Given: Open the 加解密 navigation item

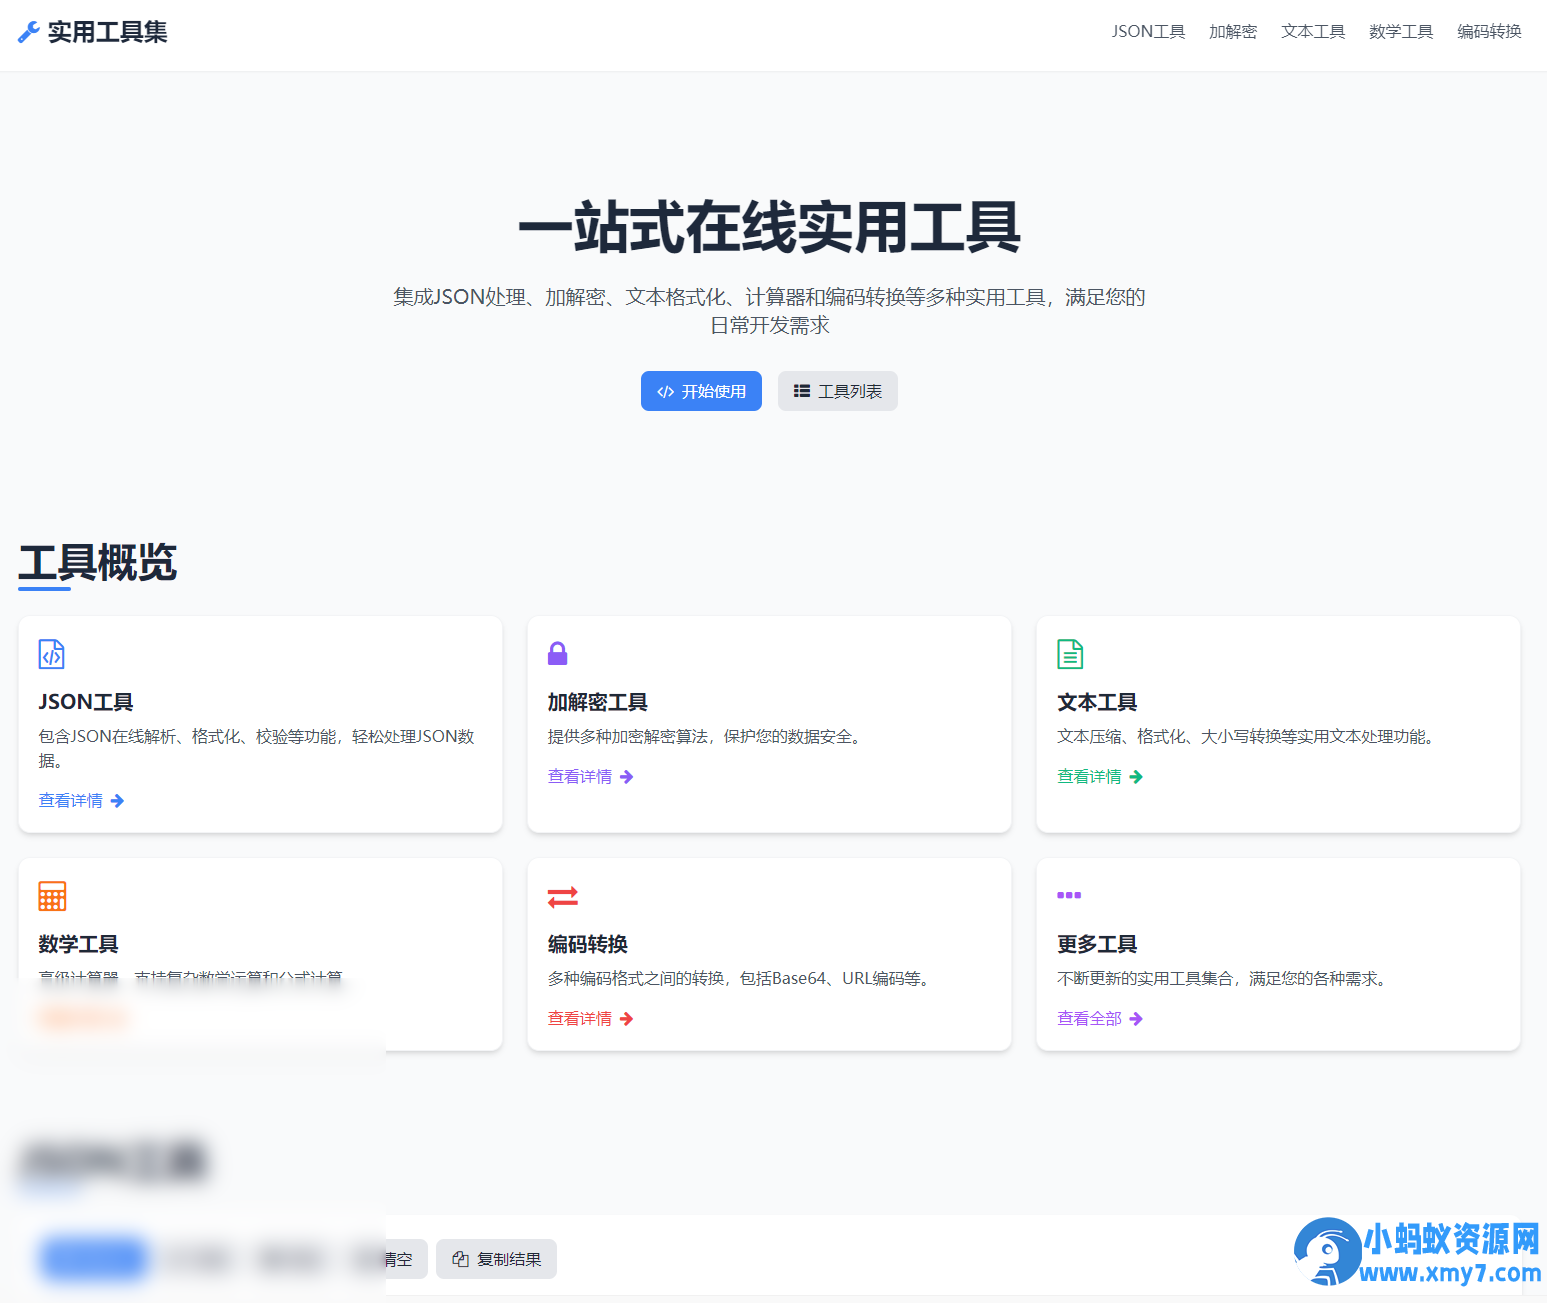Looking at the screenshot, I should 1232,31.
